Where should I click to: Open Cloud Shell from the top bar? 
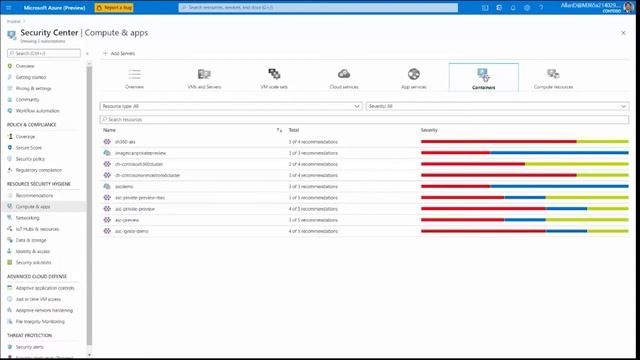pyautogui.click(x=485, y=7)
